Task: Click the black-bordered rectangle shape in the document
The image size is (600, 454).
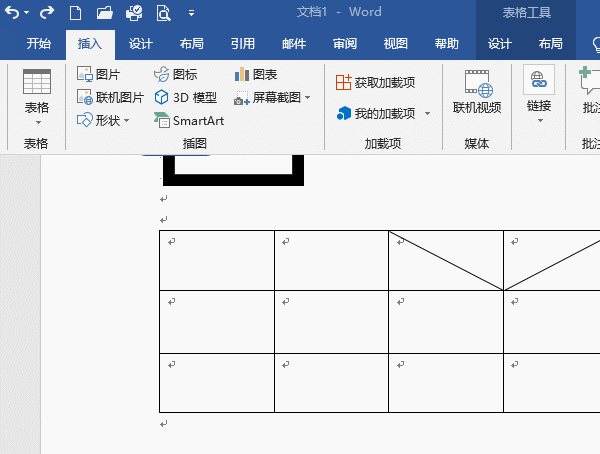Action: pos(233,170)
